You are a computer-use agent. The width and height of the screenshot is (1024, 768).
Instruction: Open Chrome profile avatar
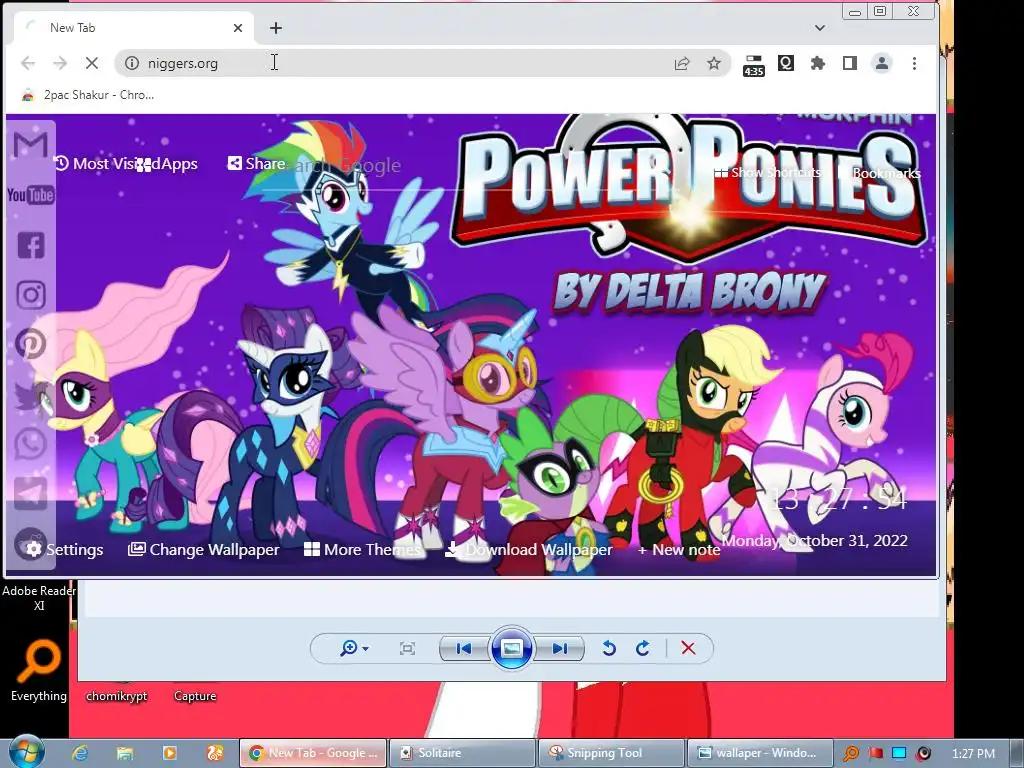click(882, 63)
